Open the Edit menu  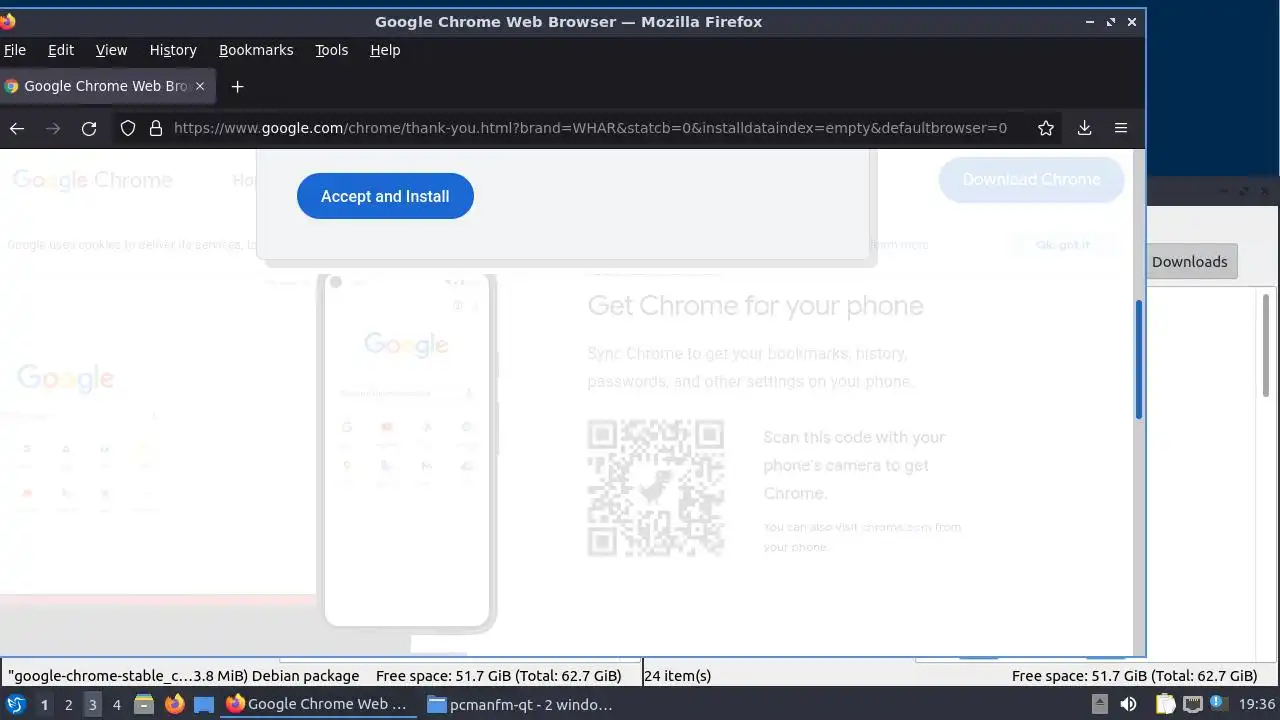pos(61,50)
